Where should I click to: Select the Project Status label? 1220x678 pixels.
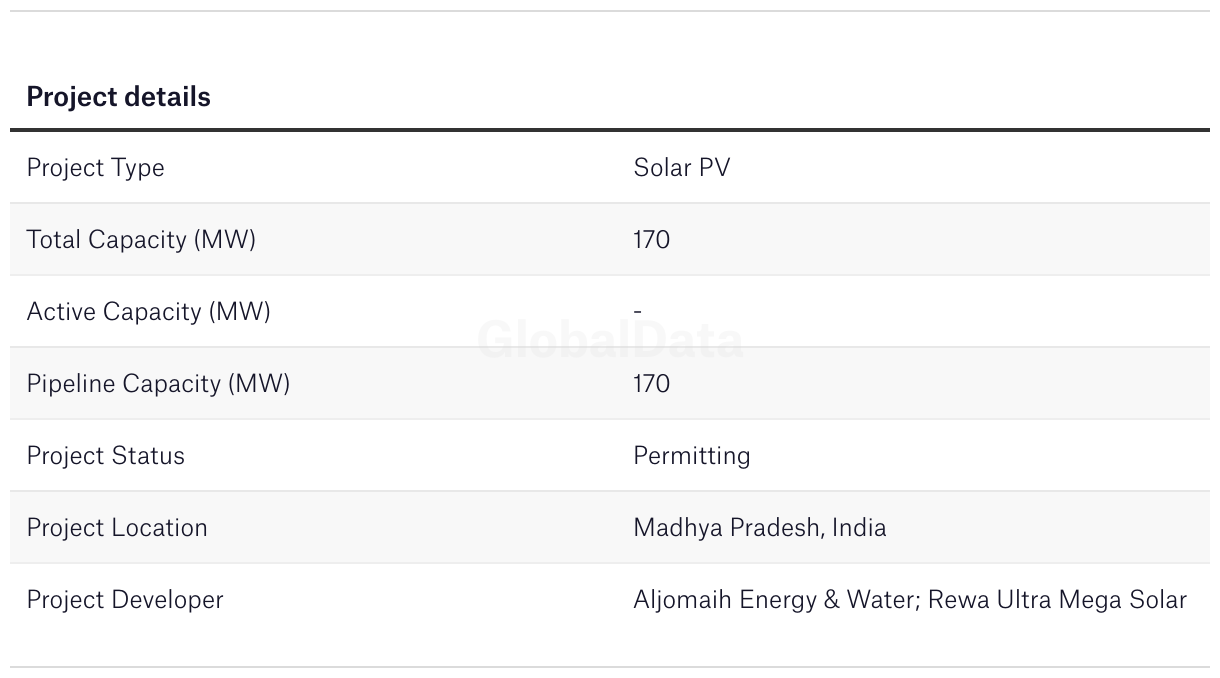tap(105, 456)
